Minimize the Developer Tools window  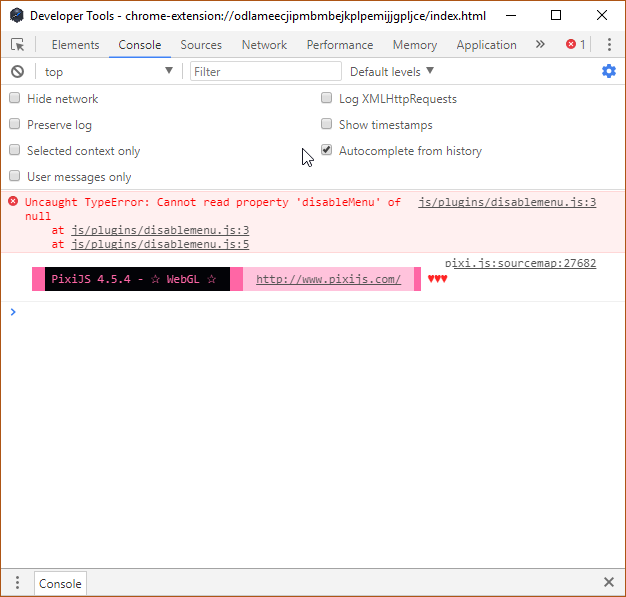(x=511, y=16)
